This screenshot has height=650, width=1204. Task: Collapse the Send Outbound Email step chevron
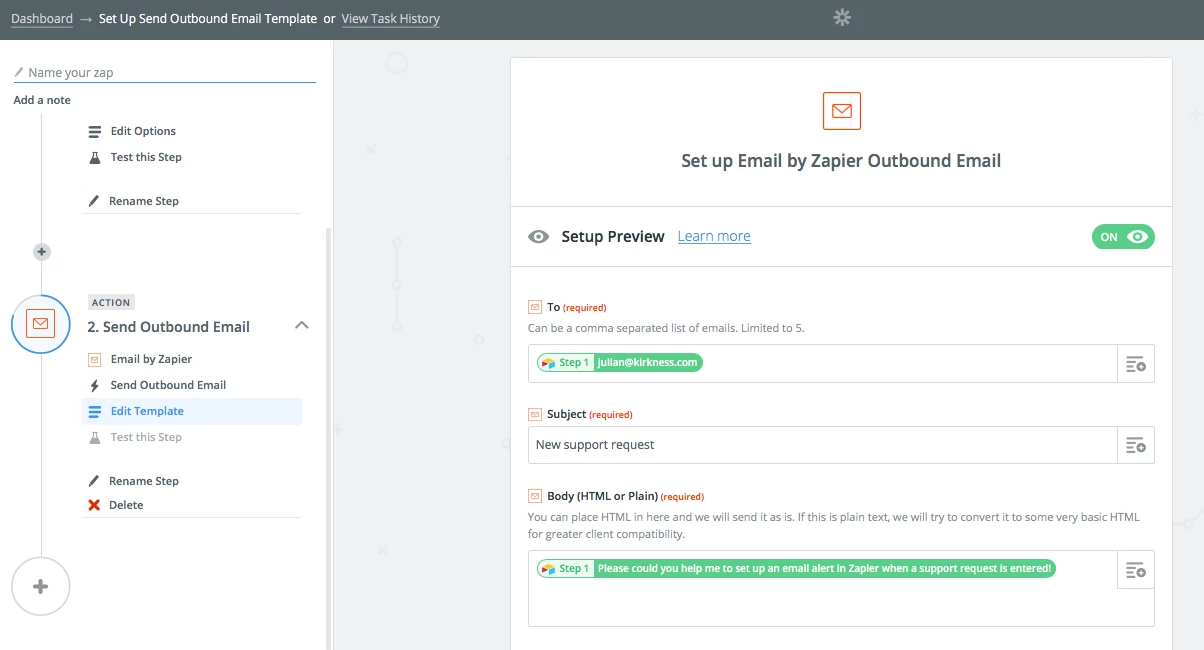pos(302,325)
